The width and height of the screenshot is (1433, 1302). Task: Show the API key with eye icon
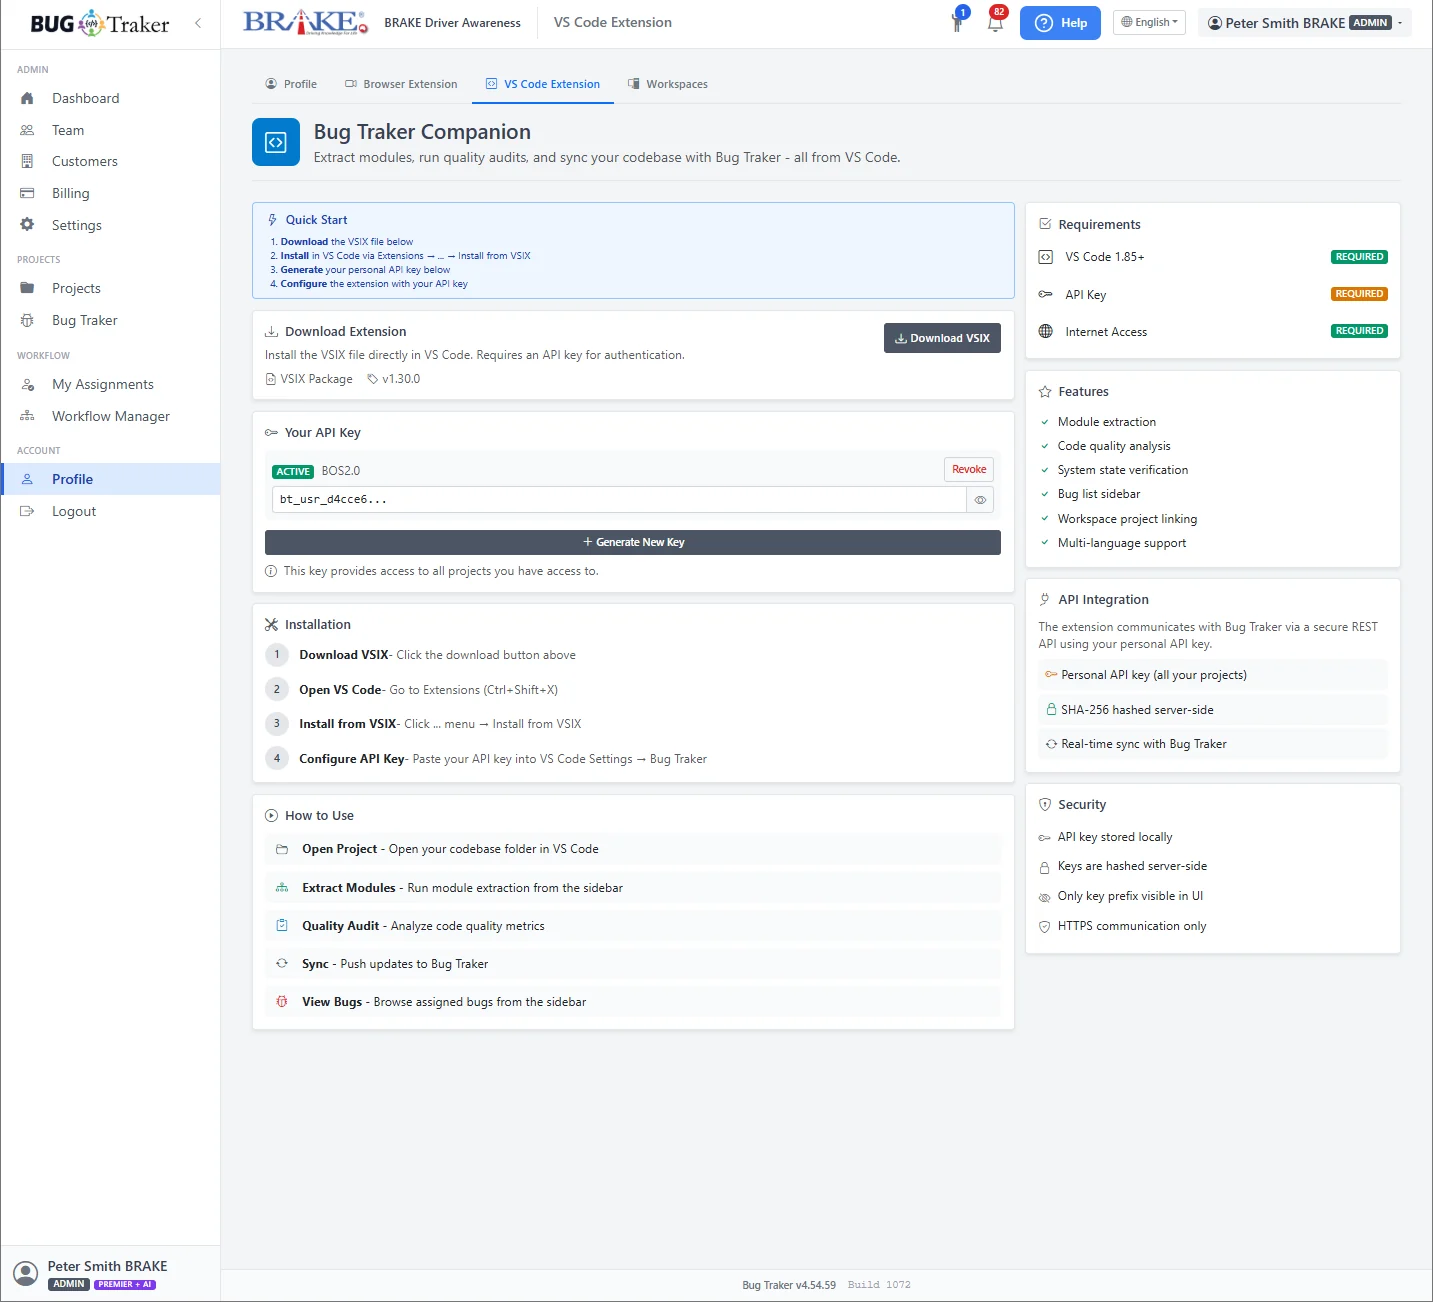[x=980, y=500]
